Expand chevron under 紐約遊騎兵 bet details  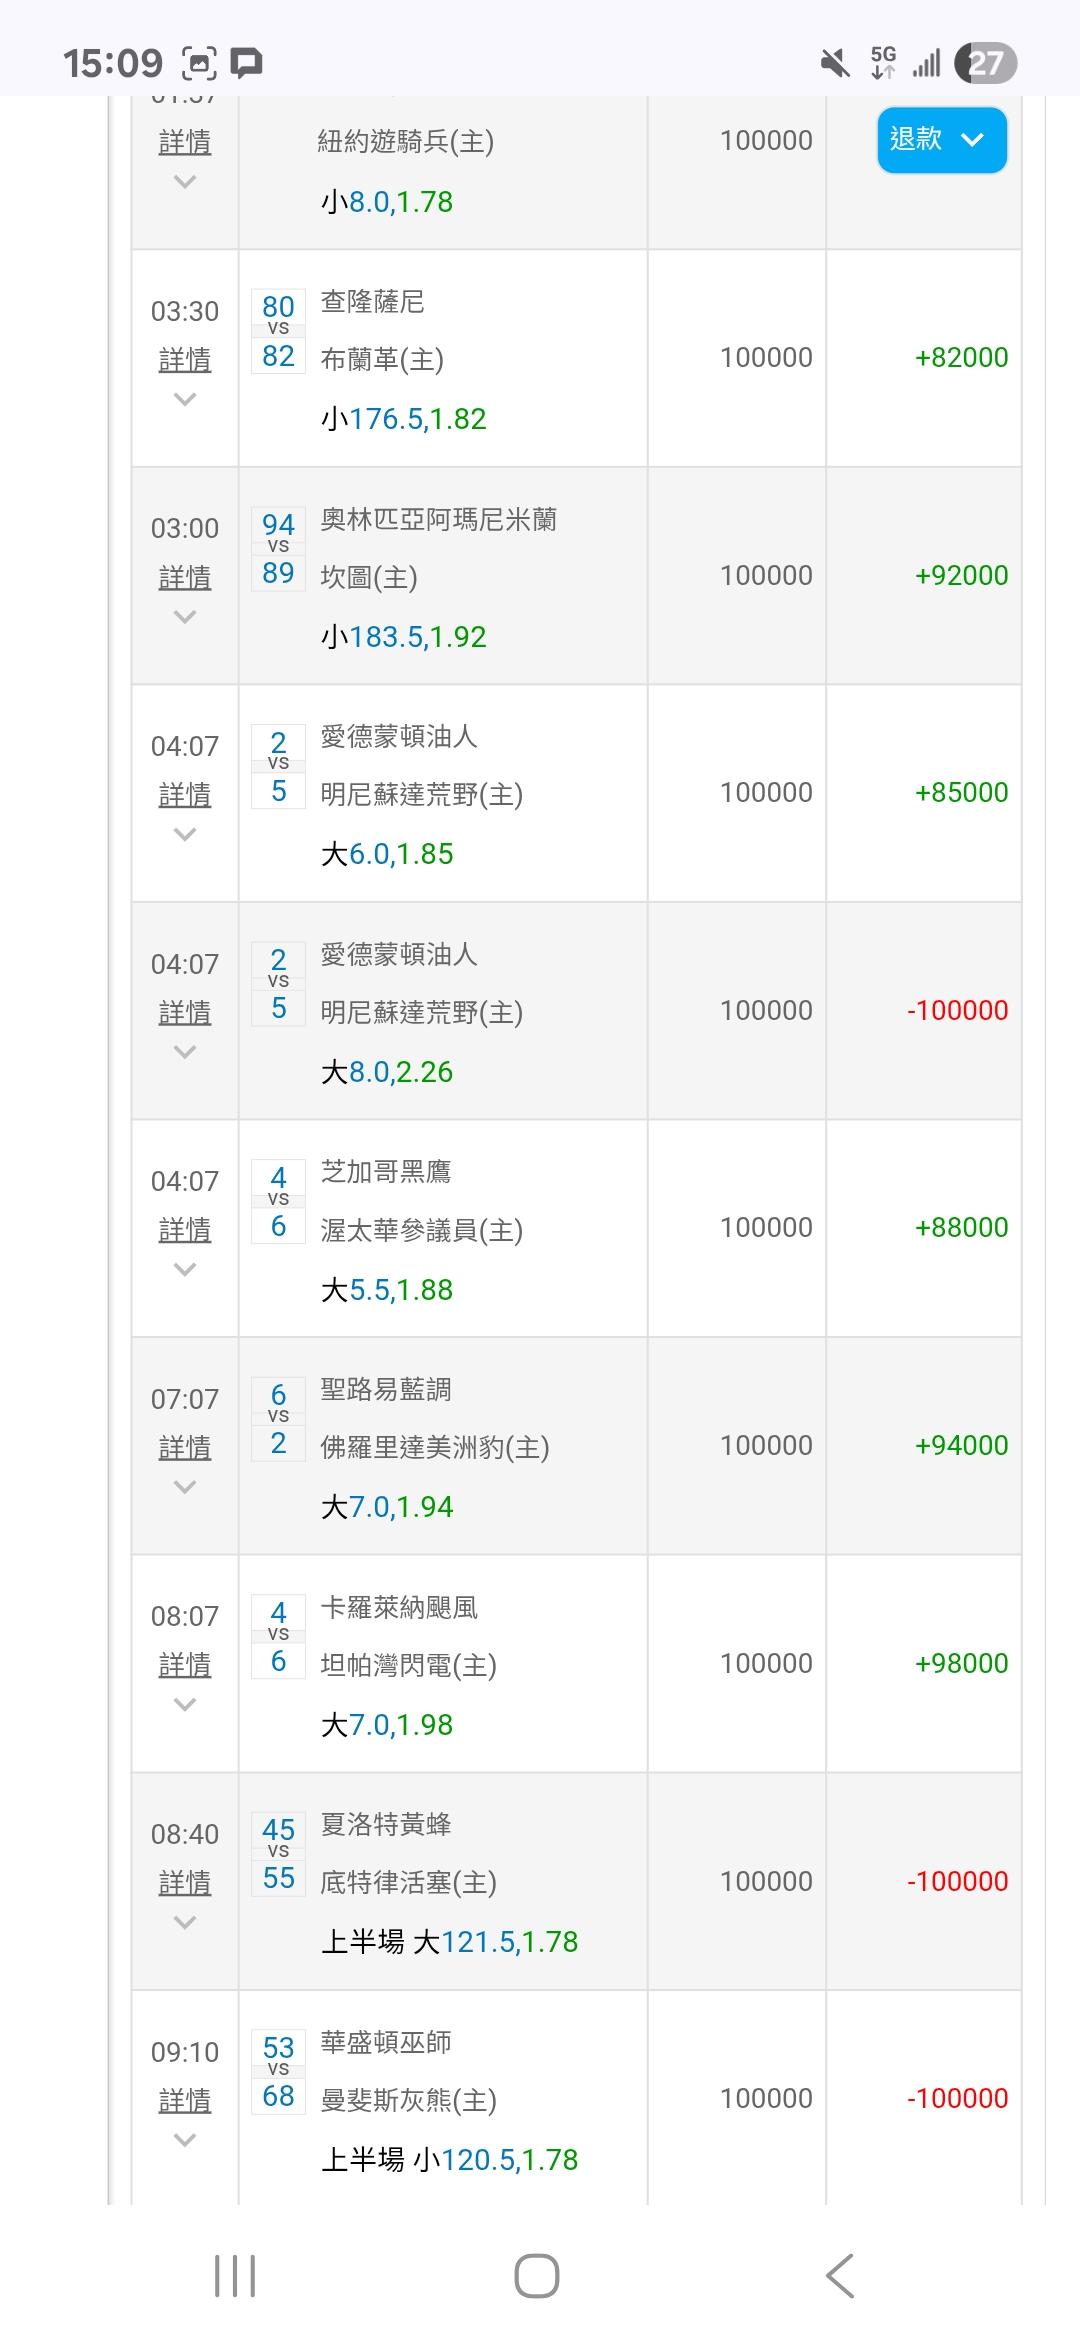pos(185,182)
